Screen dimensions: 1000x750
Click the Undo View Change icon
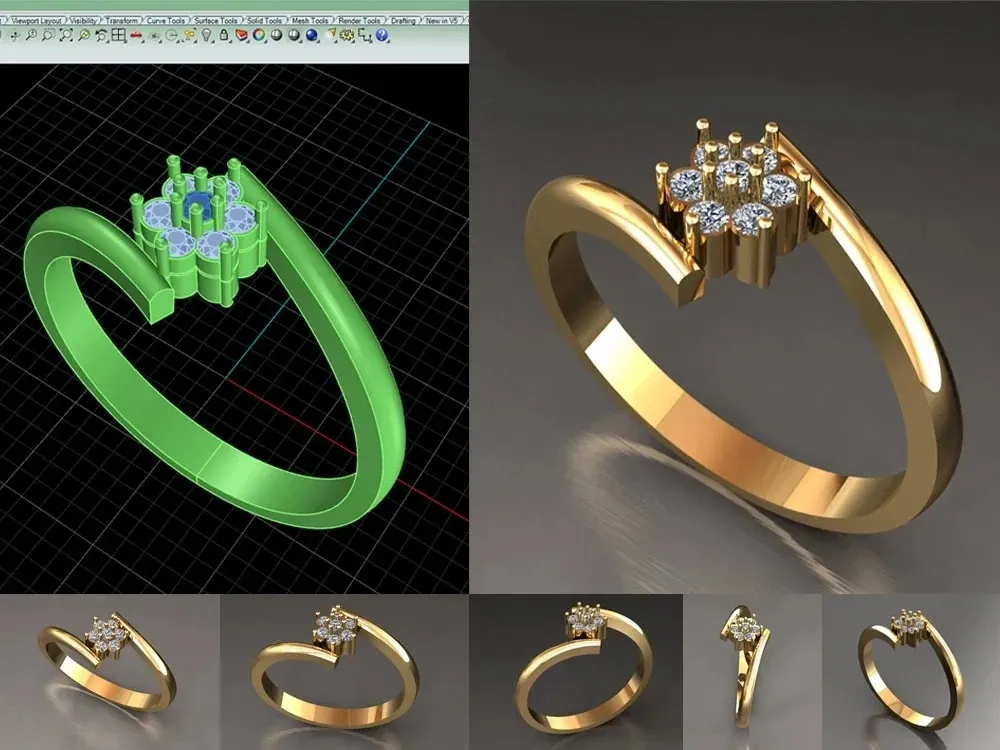pos(101,36)
